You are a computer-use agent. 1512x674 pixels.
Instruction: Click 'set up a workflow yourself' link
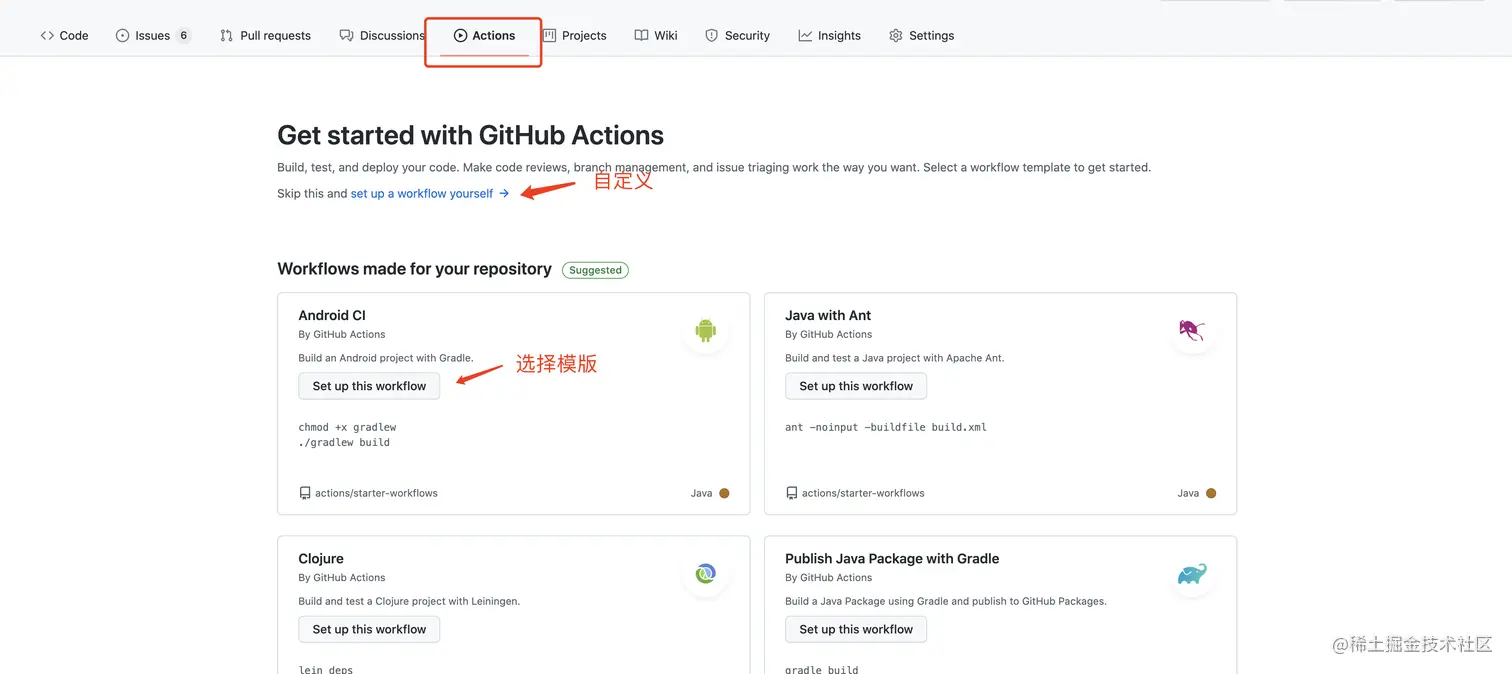(x=430, y=193)
